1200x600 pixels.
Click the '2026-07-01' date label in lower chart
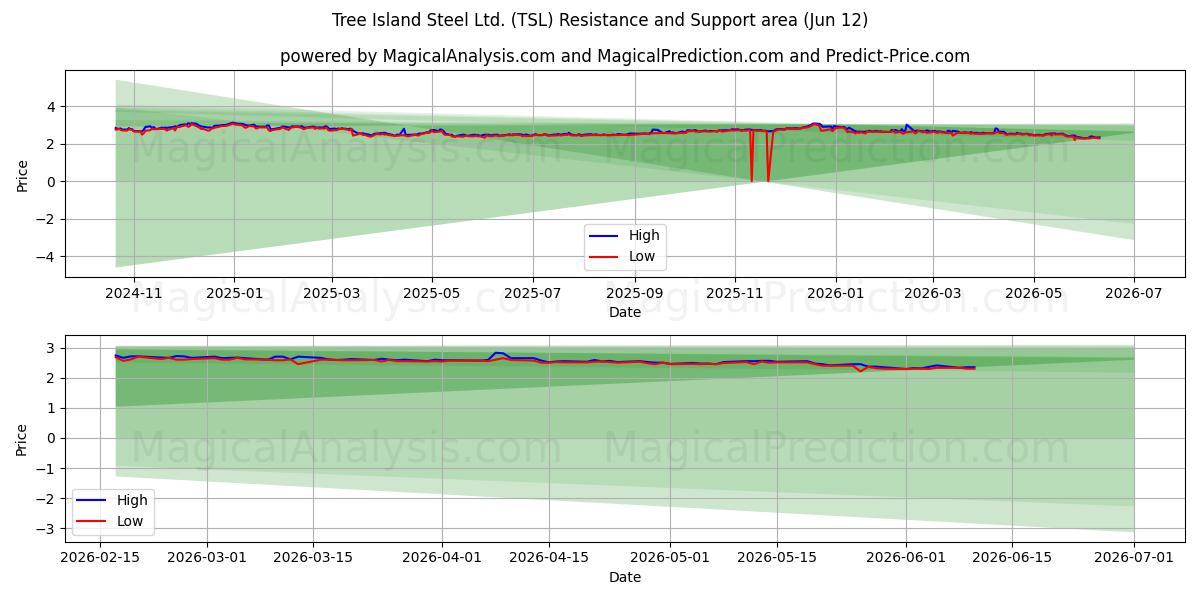point(1134,559)
